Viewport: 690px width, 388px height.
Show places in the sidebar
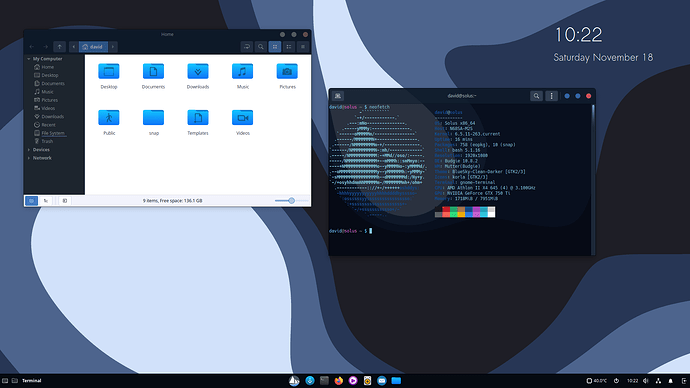pos(31,201)
